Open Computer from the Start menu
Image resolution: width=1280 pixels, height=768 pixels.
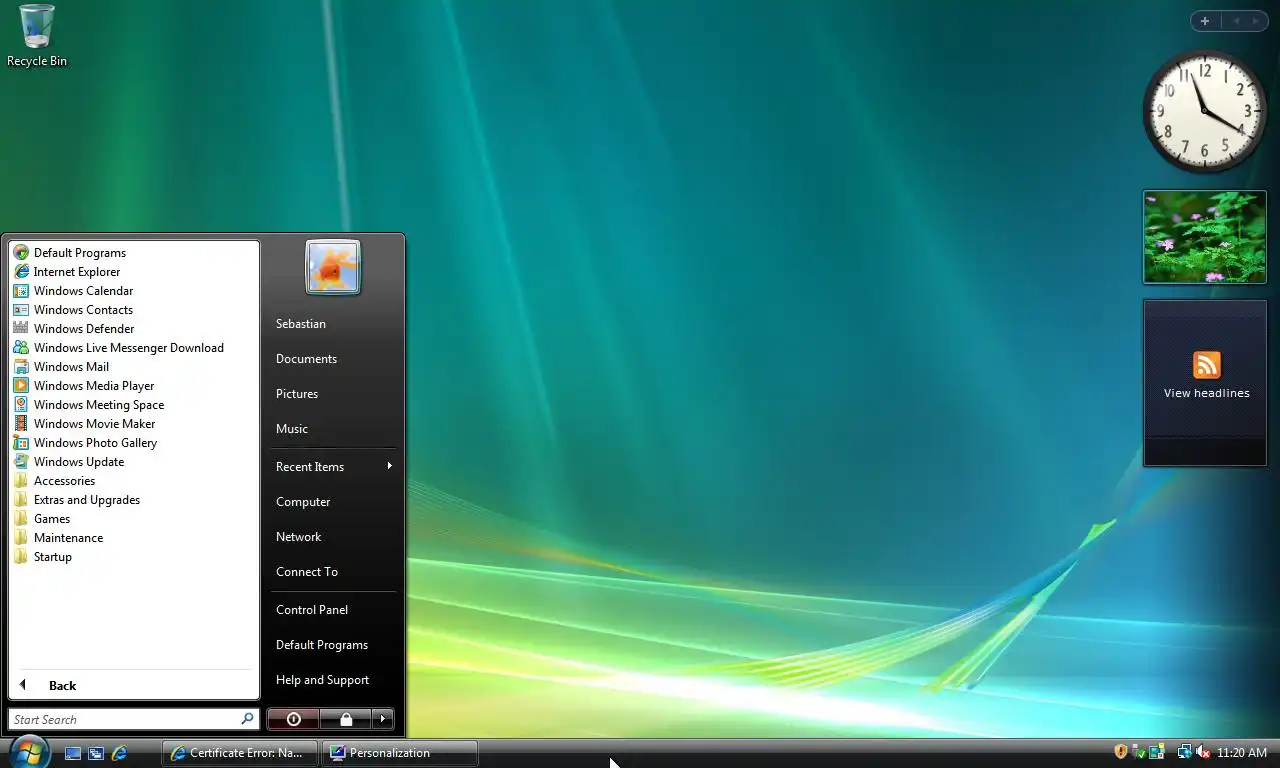click(x=333, y=502)
